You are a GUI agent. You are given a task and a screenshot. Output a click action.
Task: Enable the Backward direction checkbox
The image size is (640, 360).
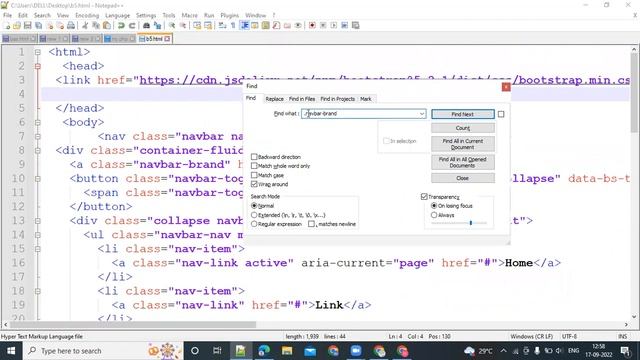point(254,157)
